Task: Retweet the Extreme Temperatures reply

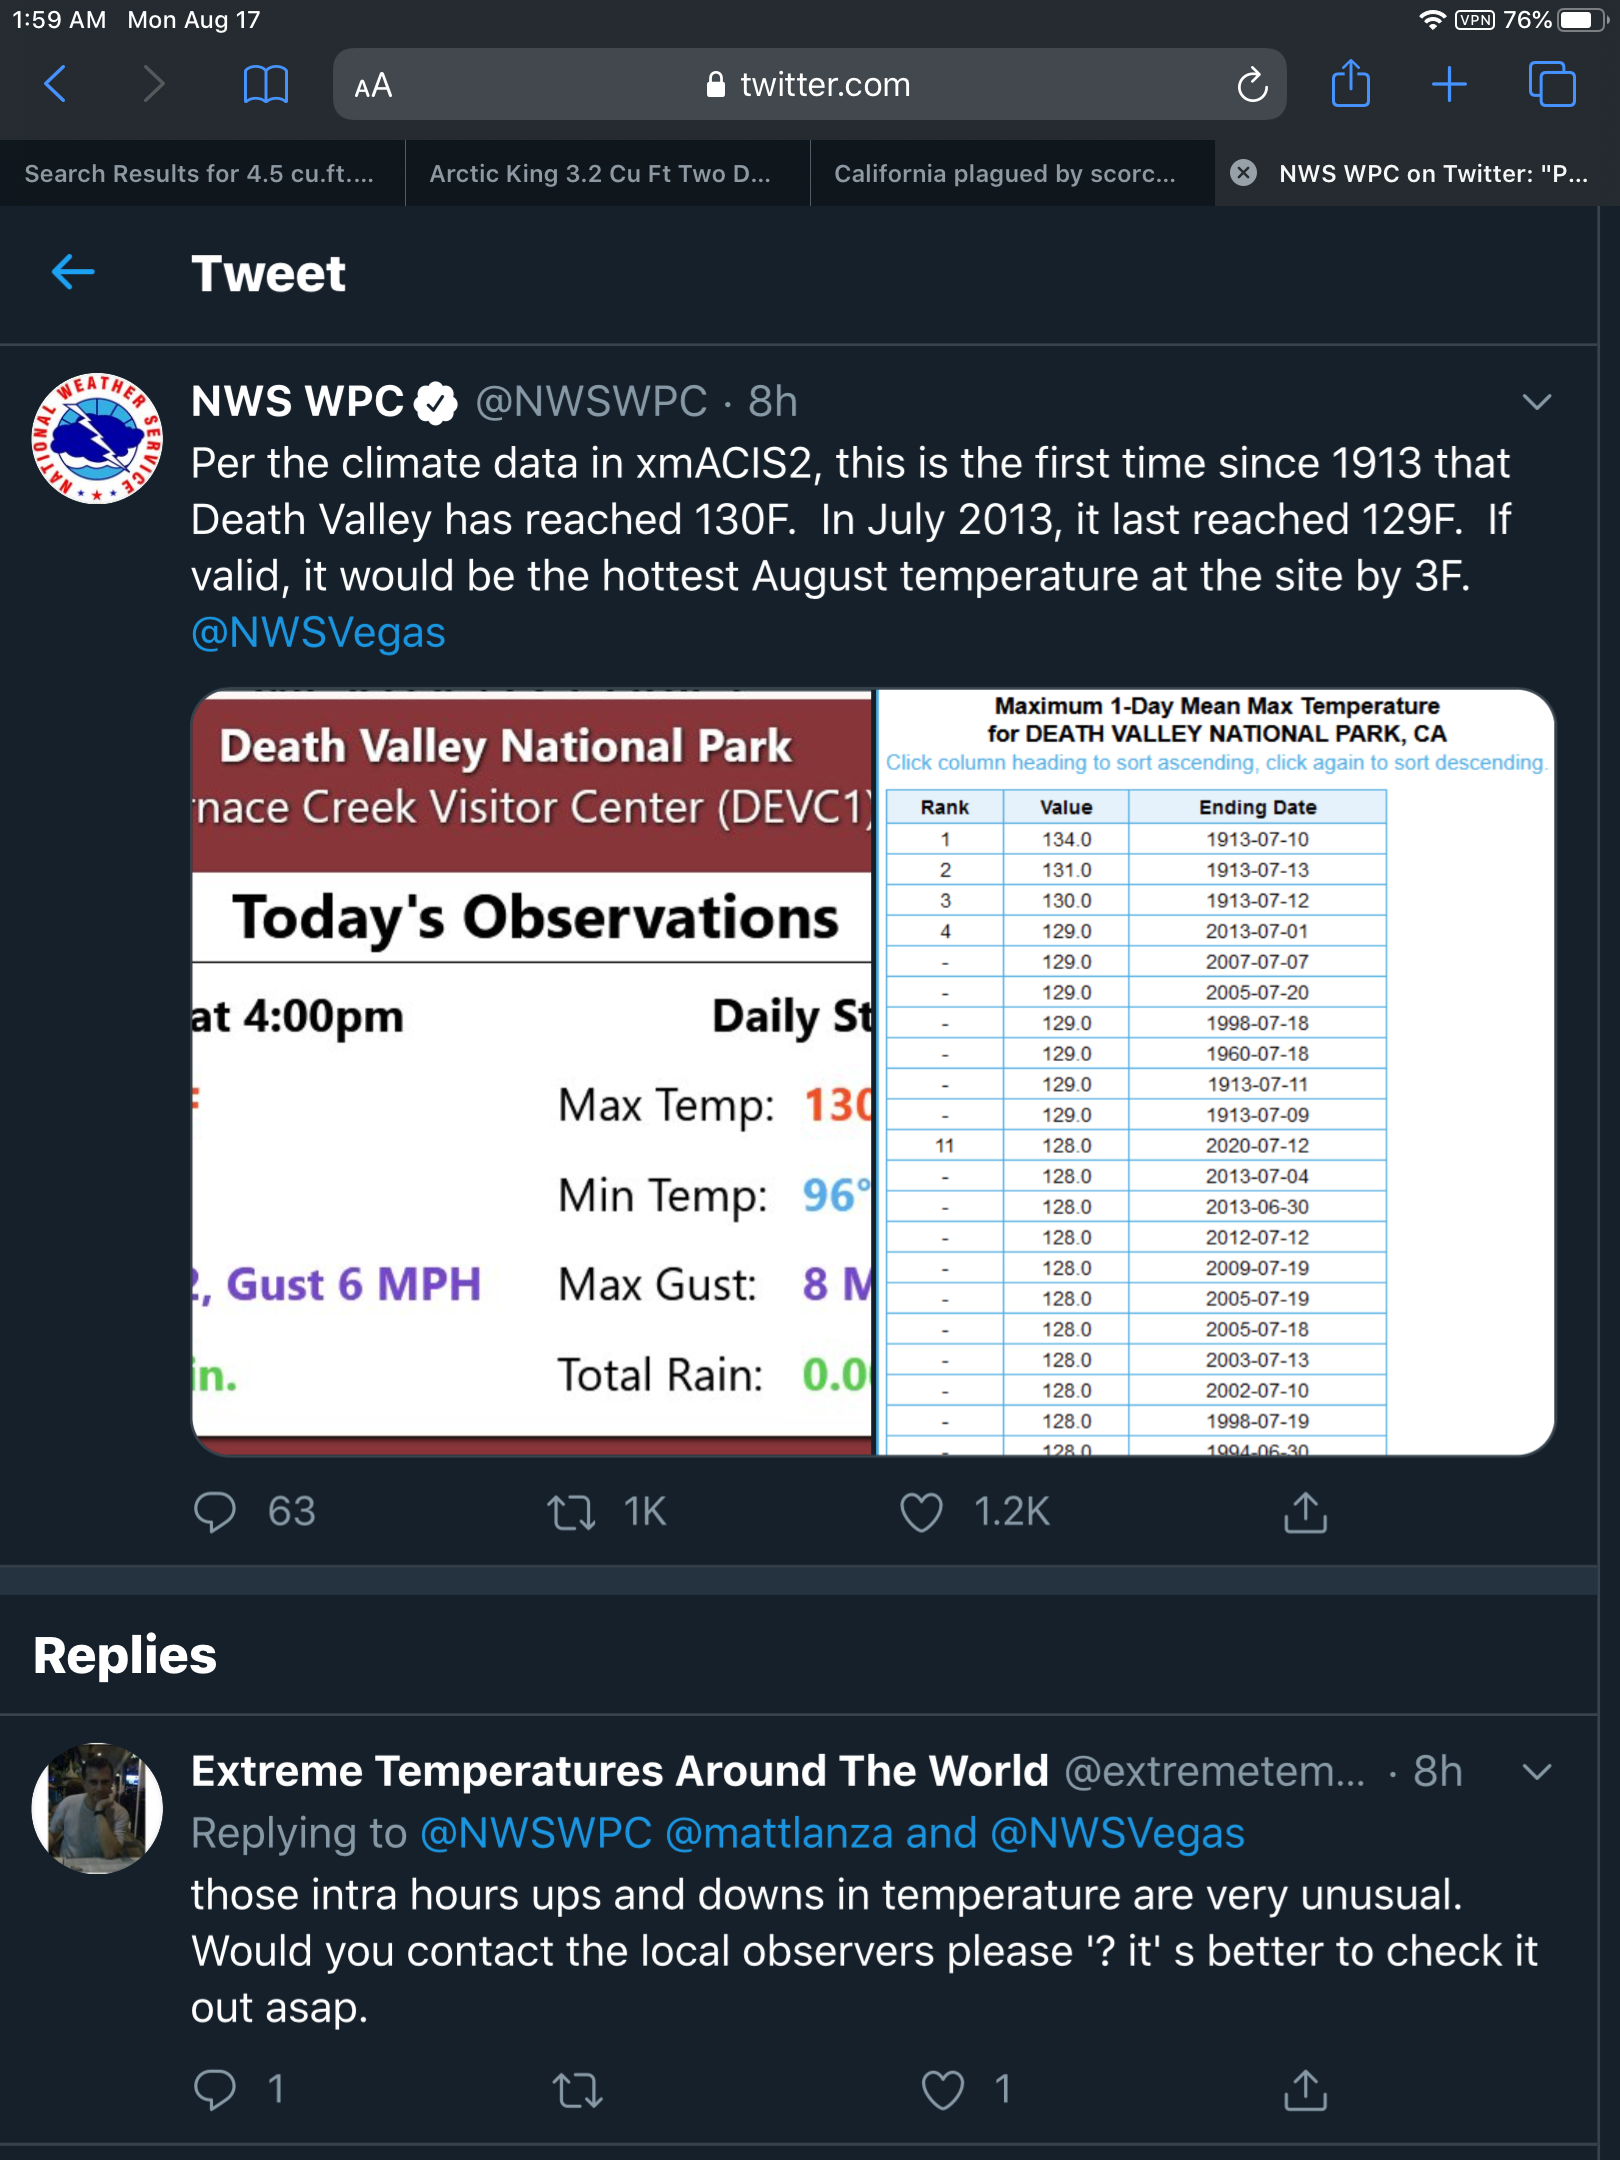Action: point(578,2090)
